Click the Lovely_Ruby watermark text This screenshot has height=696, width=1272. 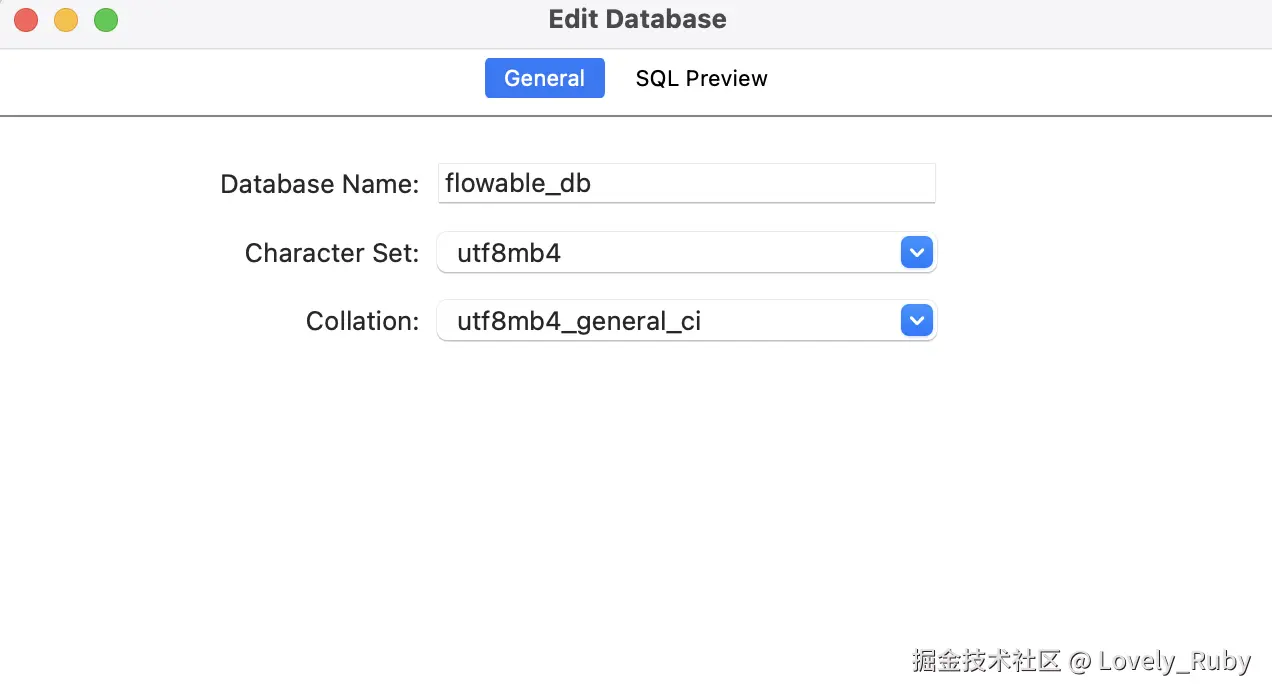[x=1174, y=661]
